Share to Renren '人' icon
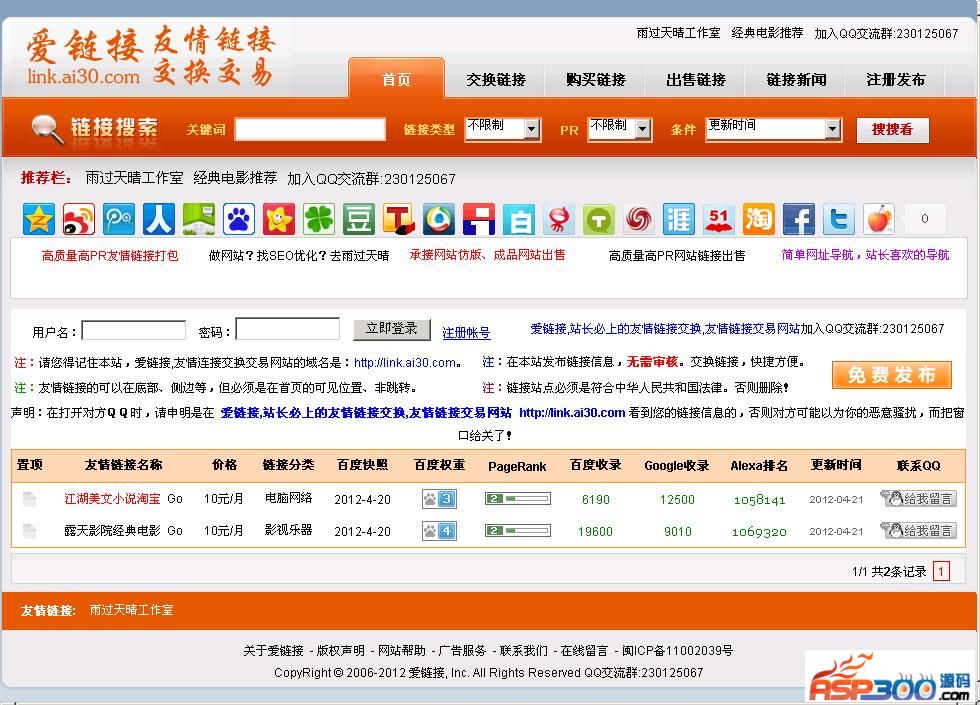The height and width of the screenshot is (705, 980). tap(159, 219)
